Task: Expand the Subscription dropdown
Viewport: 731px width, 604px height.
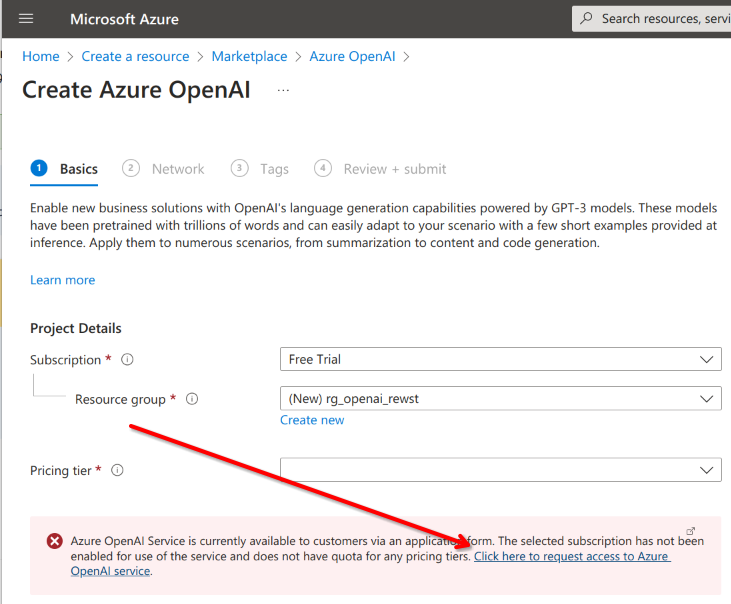Action: click(500, 360)
